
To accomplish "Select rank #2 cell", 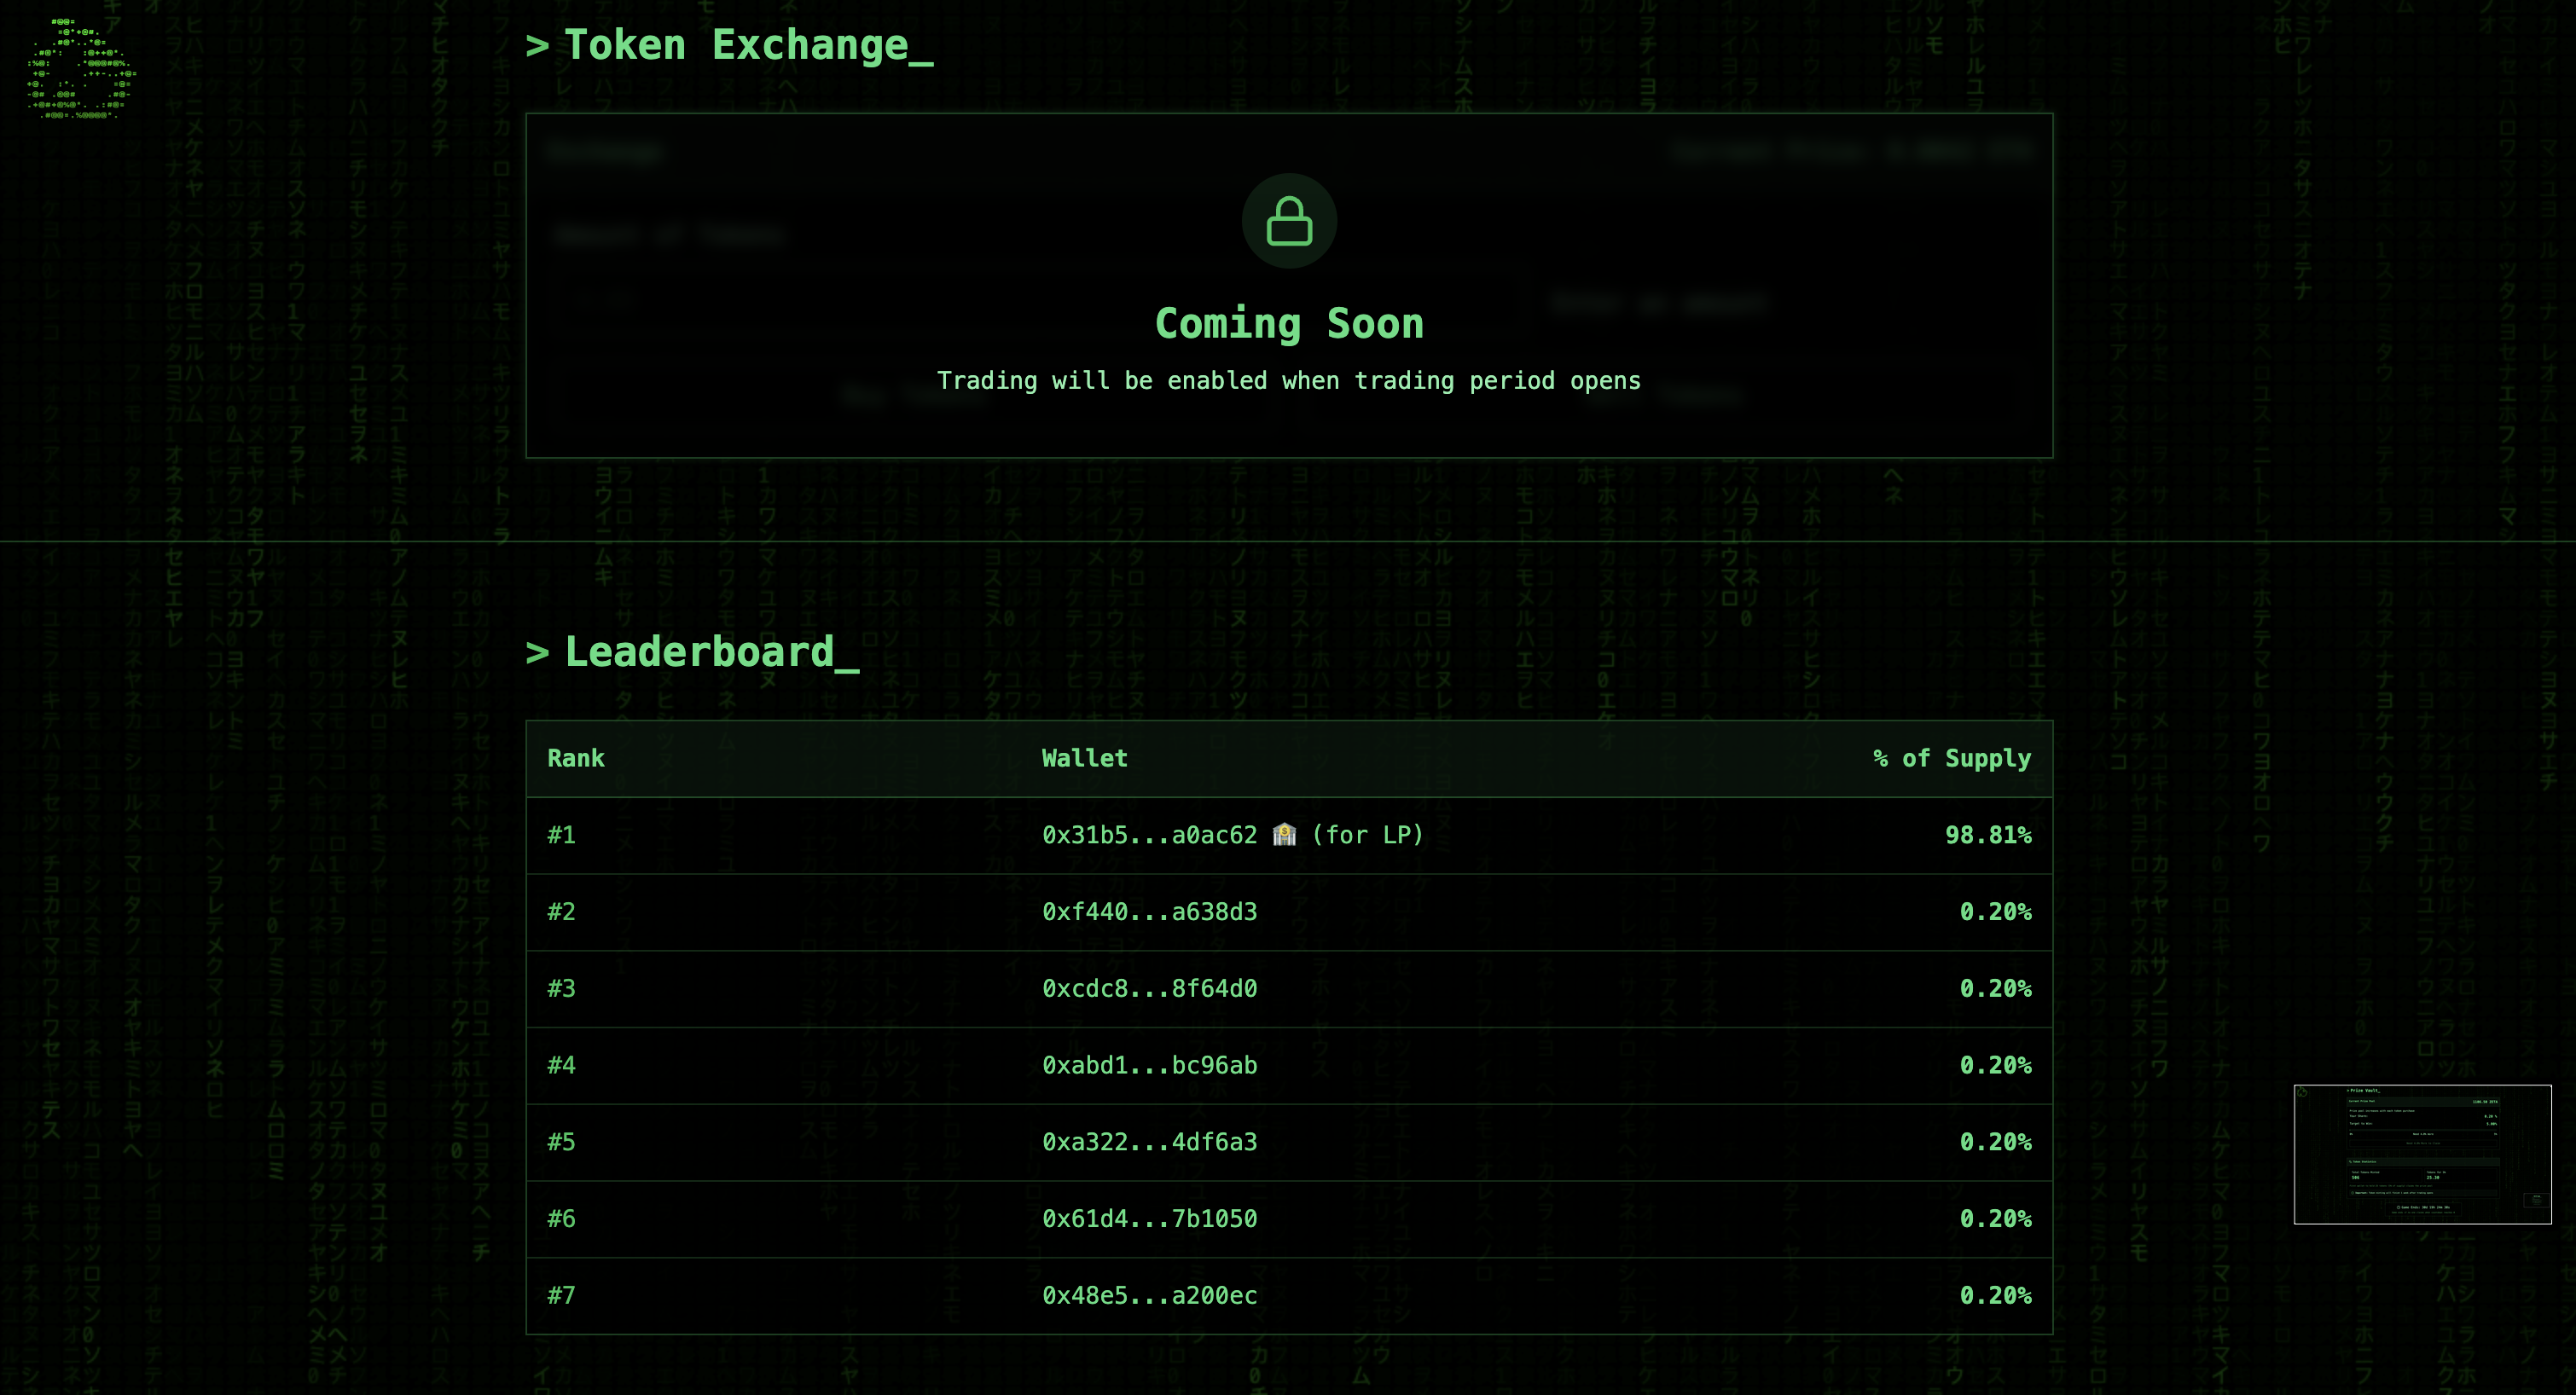I will coord(562,912).
